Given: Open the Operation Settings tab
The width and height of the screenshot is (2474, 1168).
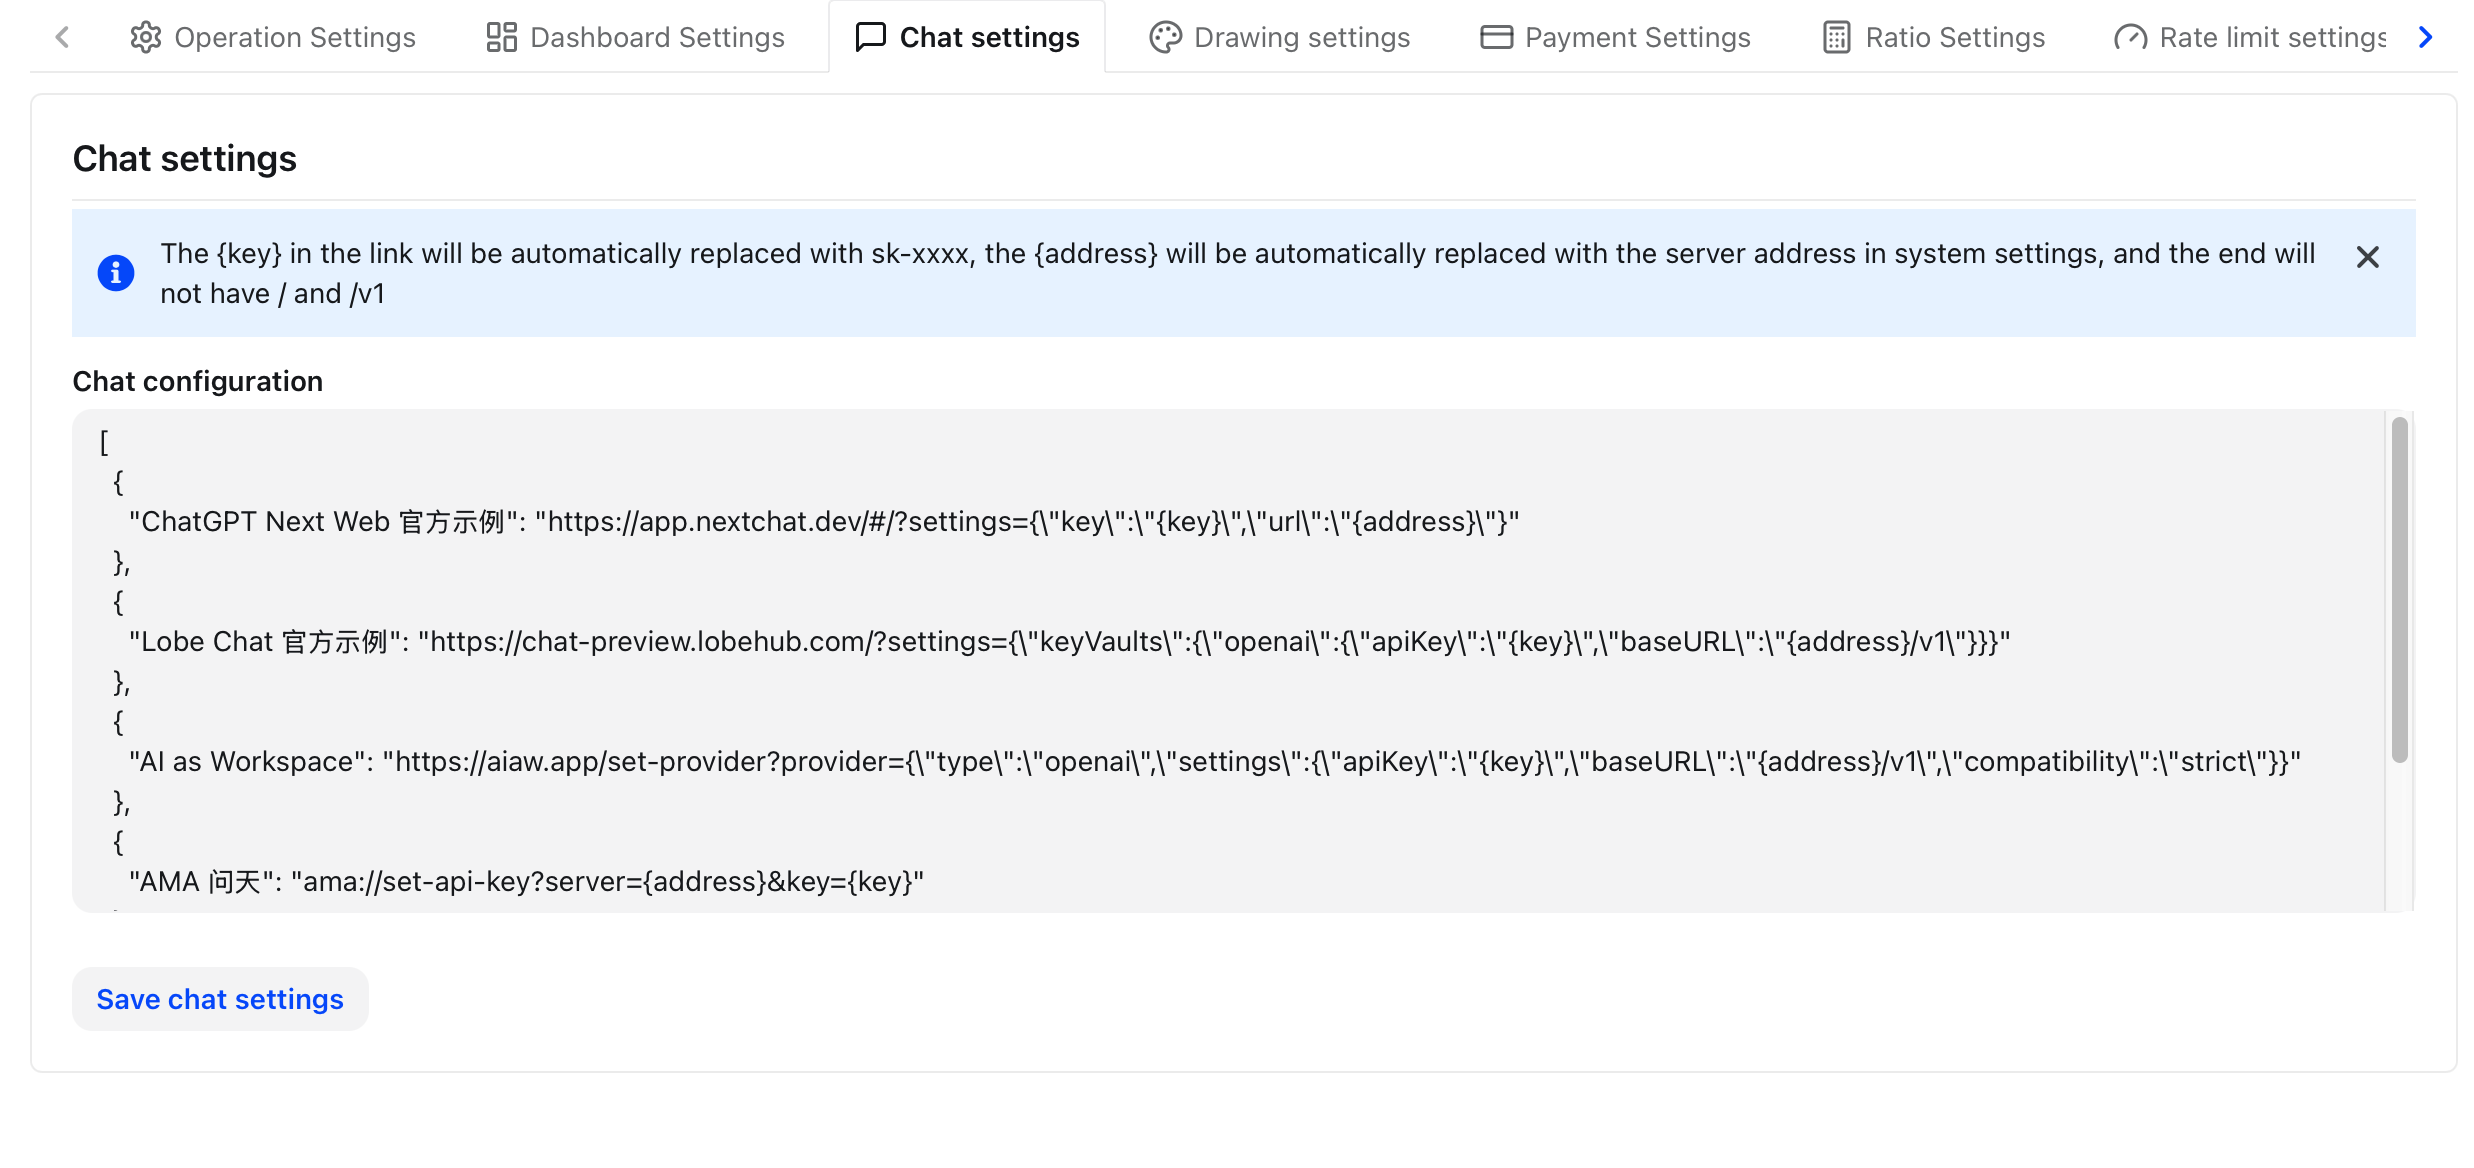Looking at the screenshot, I should [x=294, y=37].
